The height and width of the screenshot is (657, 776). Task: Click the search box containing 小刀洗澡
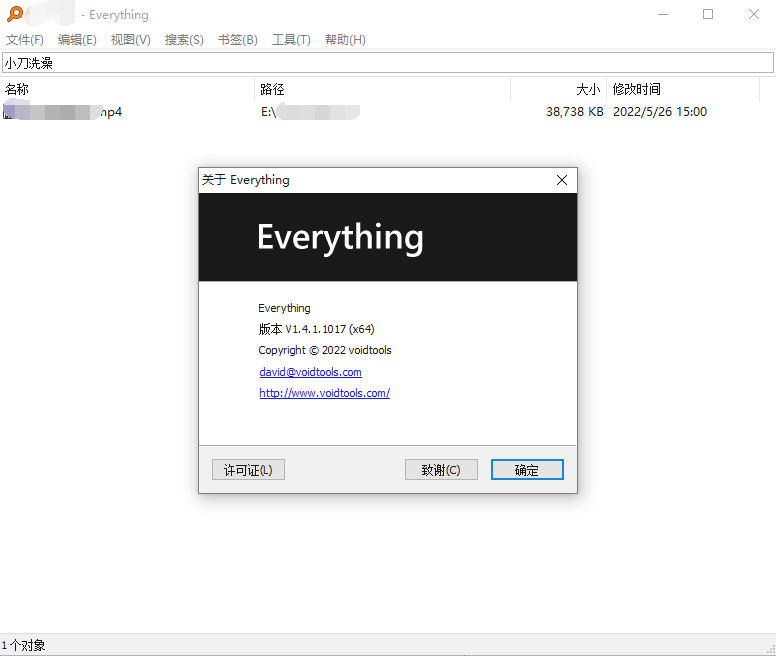tap(387, 63)
